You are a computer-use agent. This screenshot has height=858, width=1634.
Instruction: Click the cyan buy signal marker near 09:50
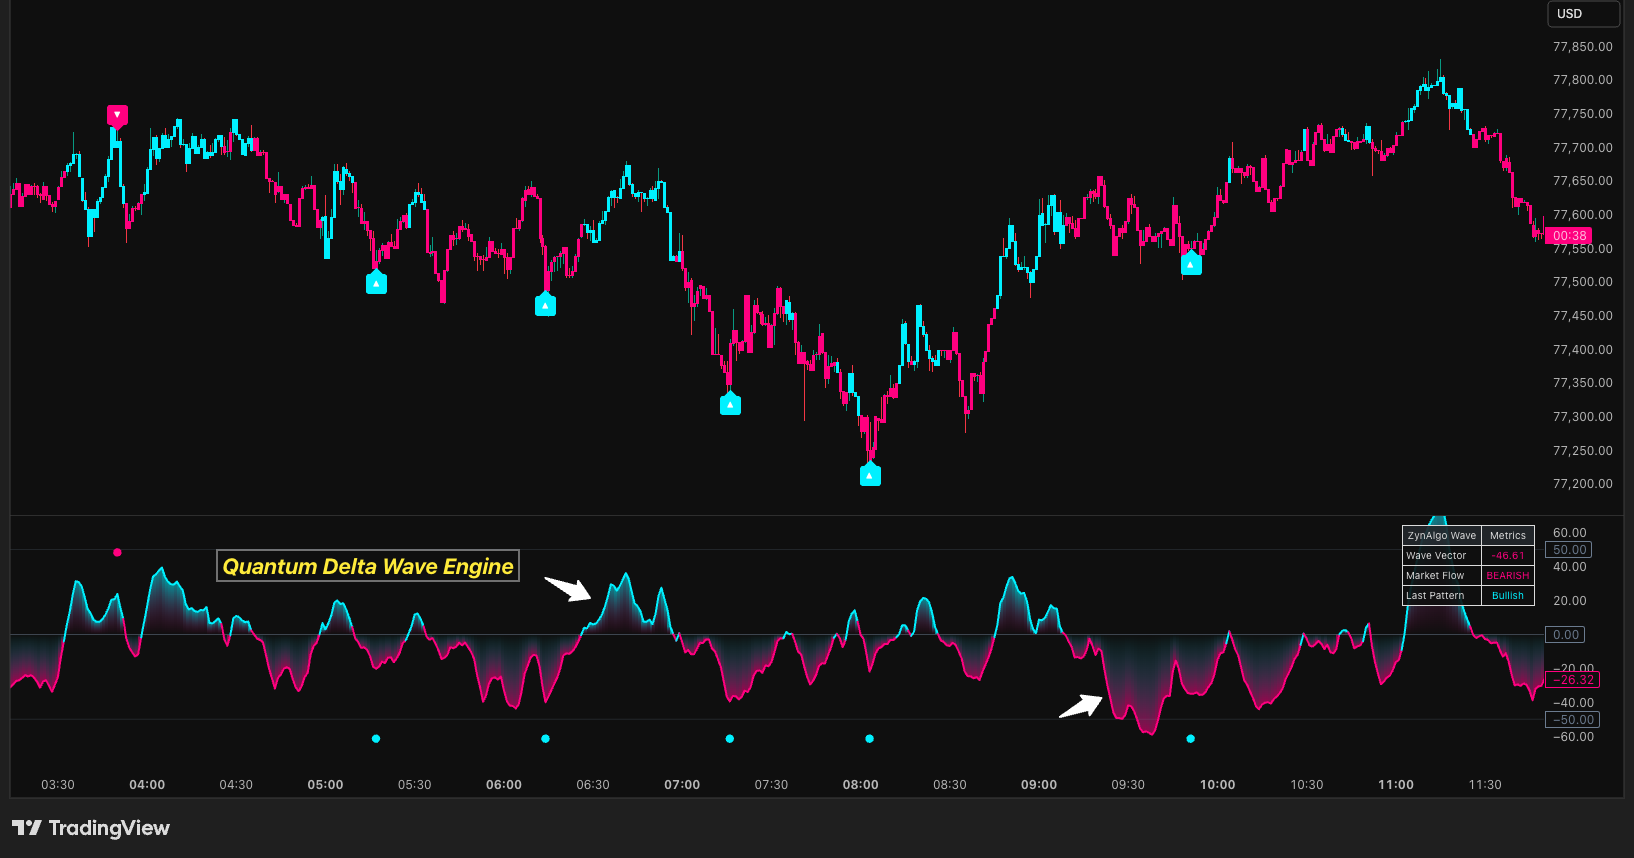coord(1191,263)
